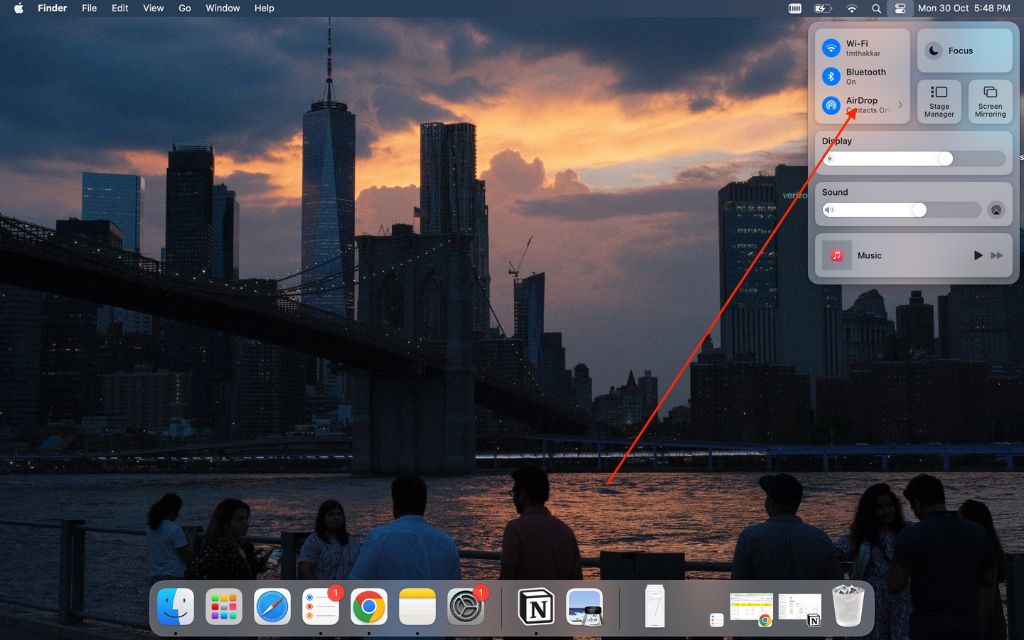Toggle the AirDrop icon button

[830, 105]
